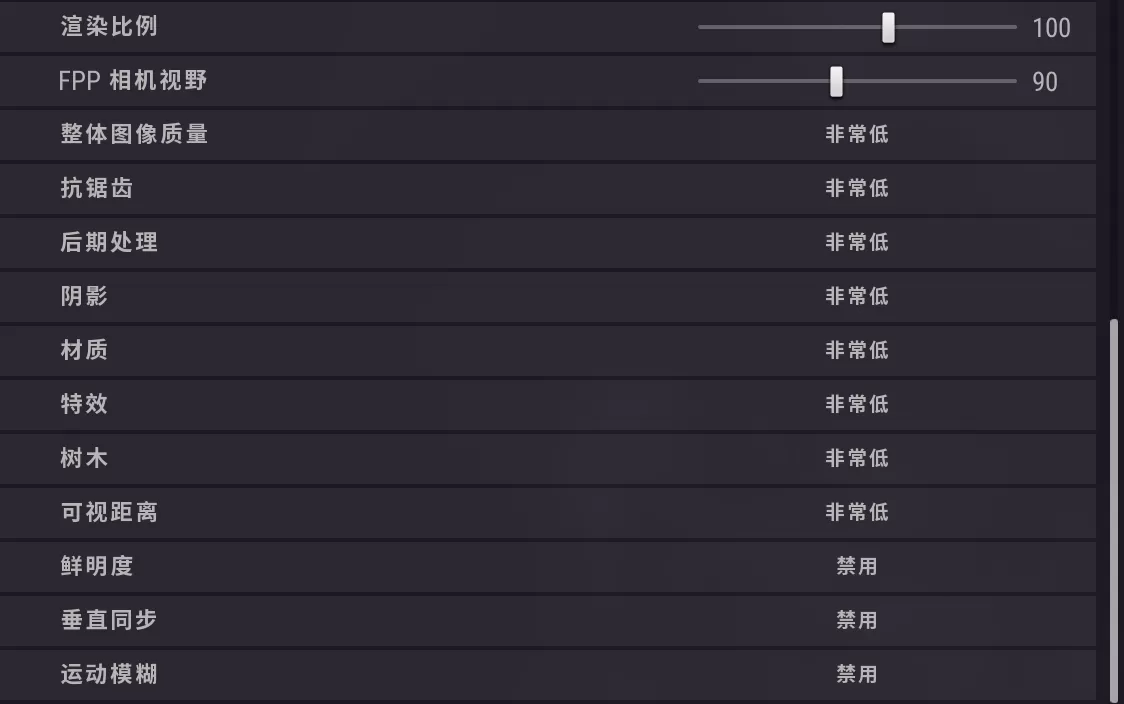Change the 抗锯齿 setting value
The image size is (1124, 704).
(x=857, y=188)
